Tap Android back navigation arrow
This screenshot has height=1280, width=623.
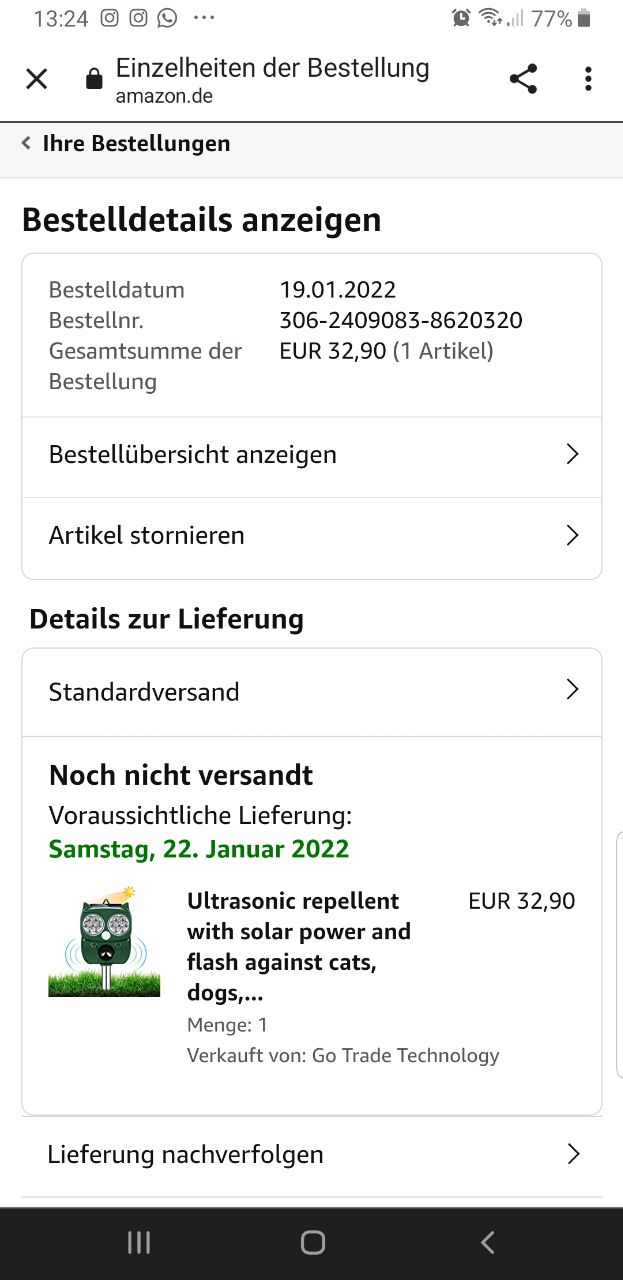[487, 1242]
